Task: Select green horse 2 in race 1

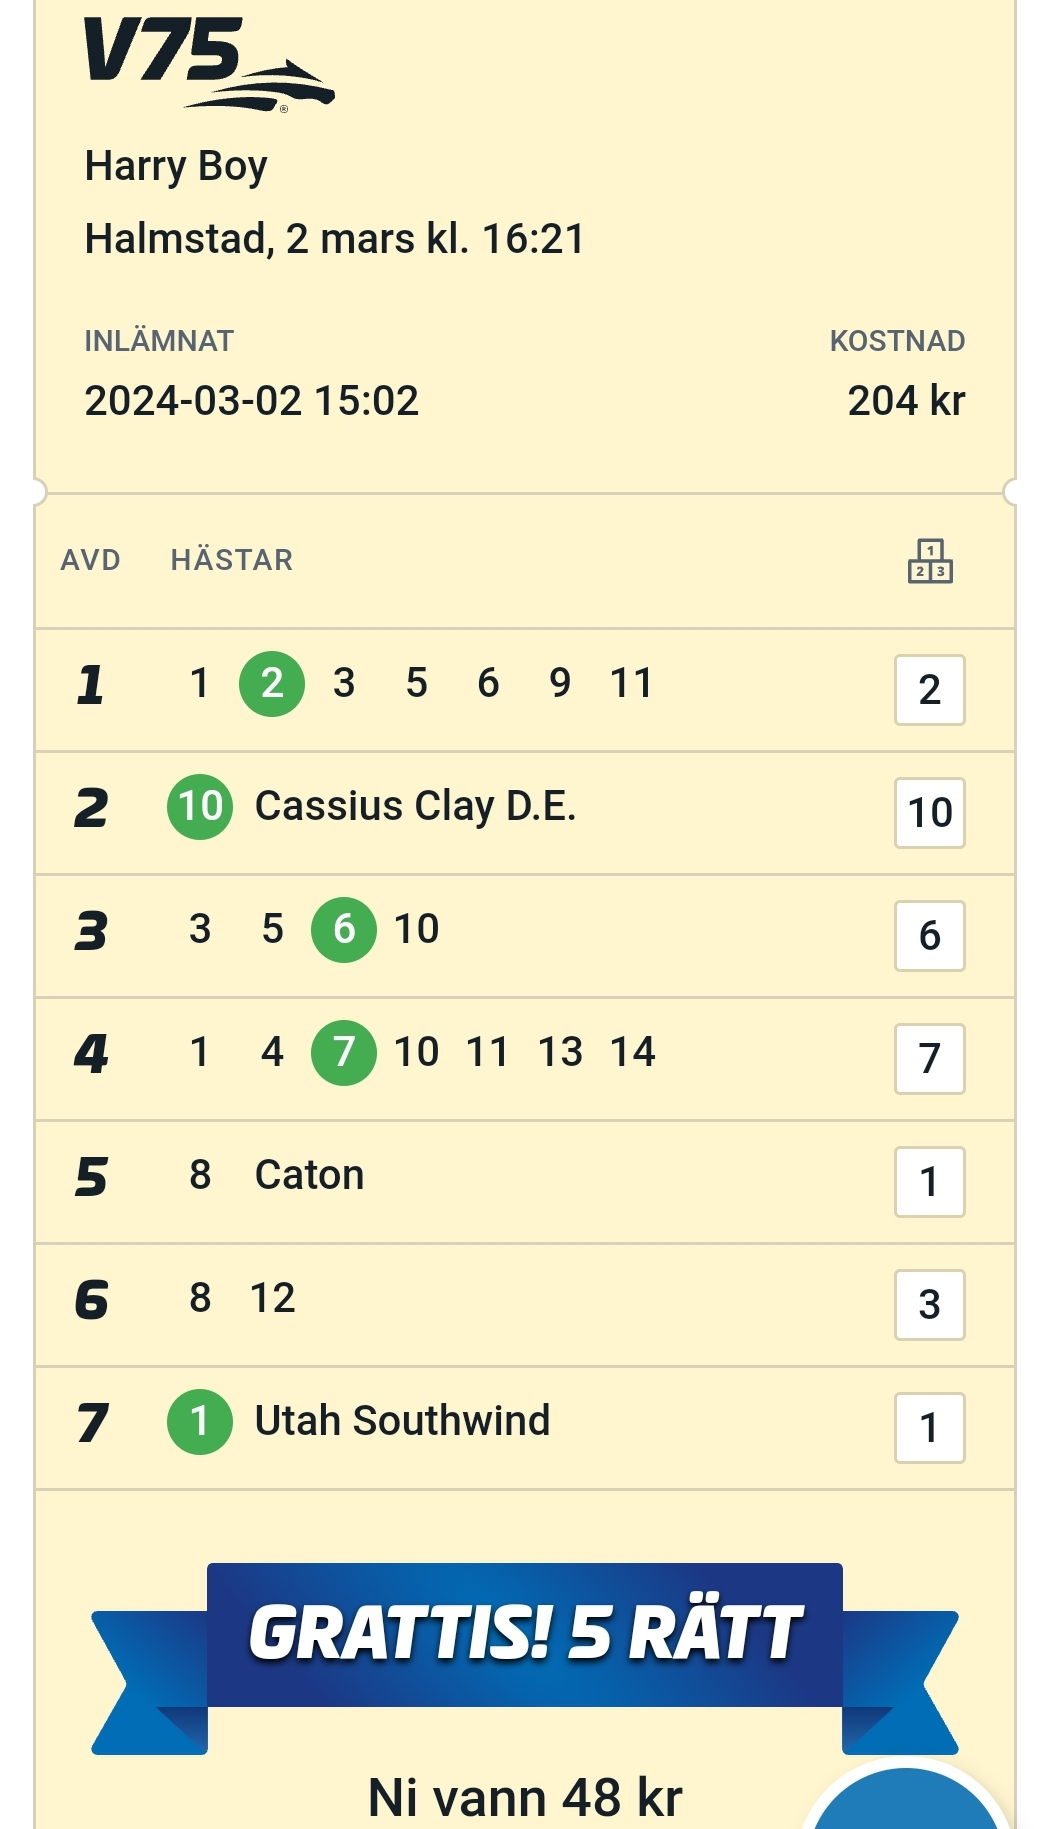Action: pyautogui.click(x=272, y=683)
